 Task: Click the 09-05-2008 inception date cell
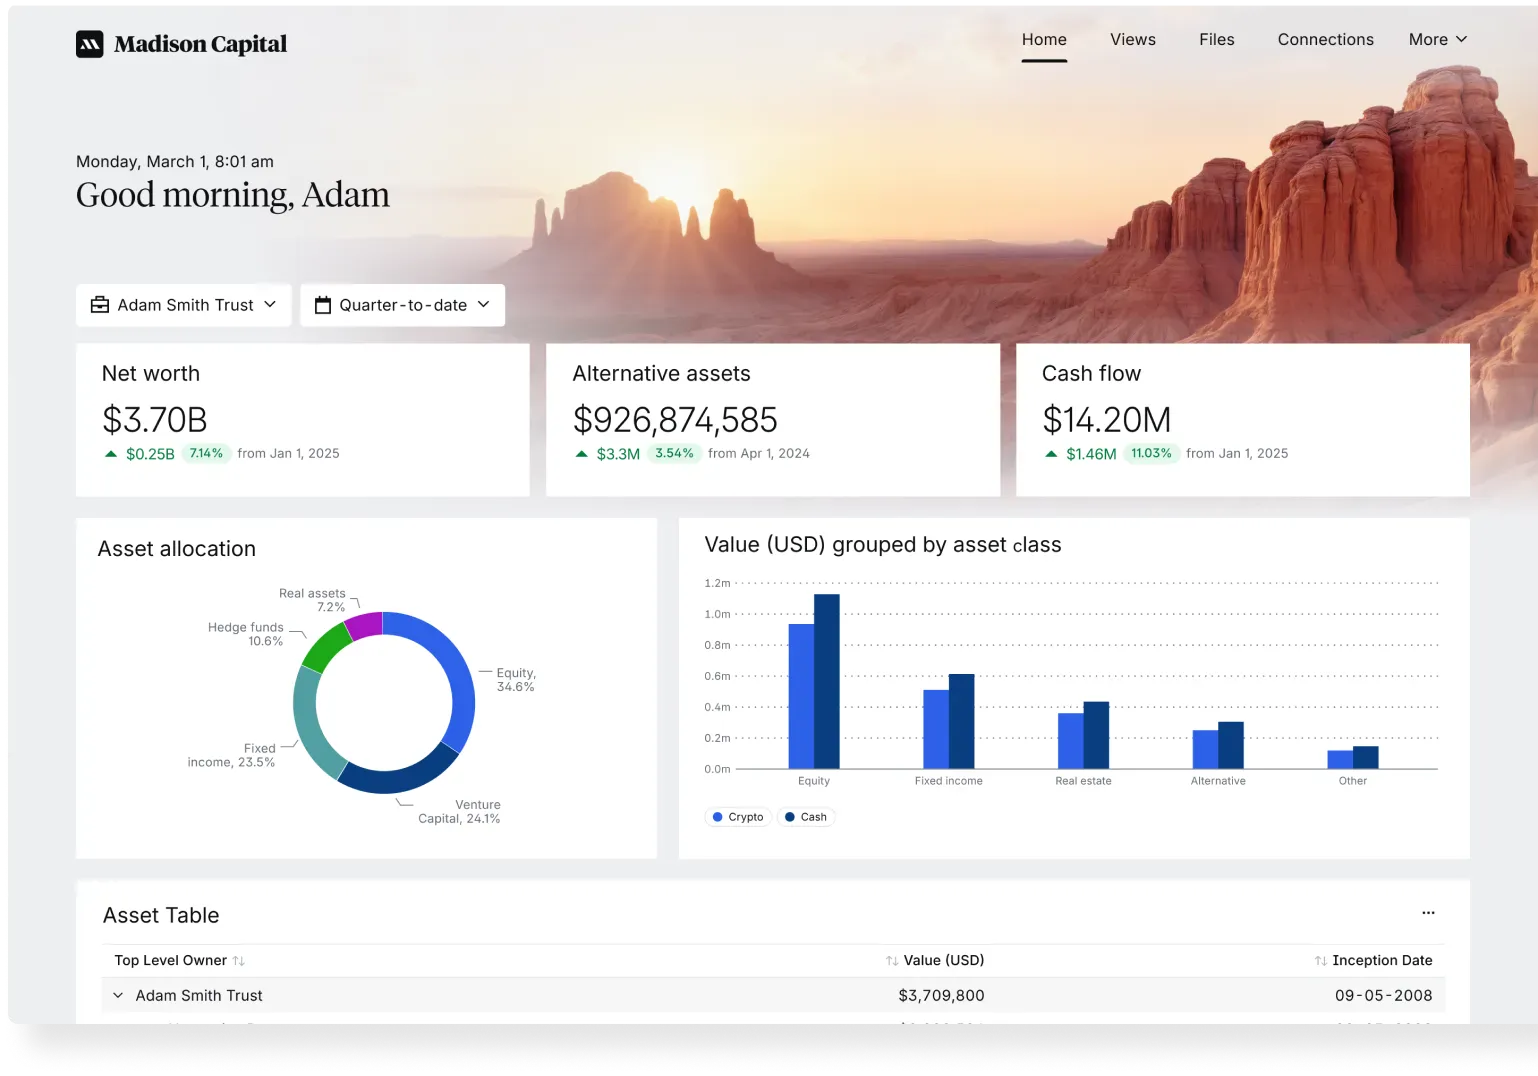click(x=1383, y=995)
